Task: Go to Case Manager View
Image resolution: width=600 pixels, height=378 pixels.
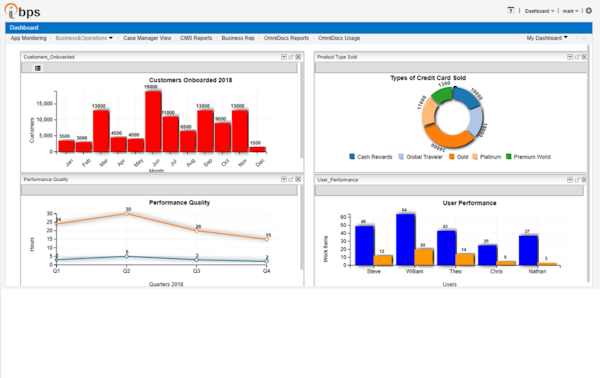Action: pos(147,38)
